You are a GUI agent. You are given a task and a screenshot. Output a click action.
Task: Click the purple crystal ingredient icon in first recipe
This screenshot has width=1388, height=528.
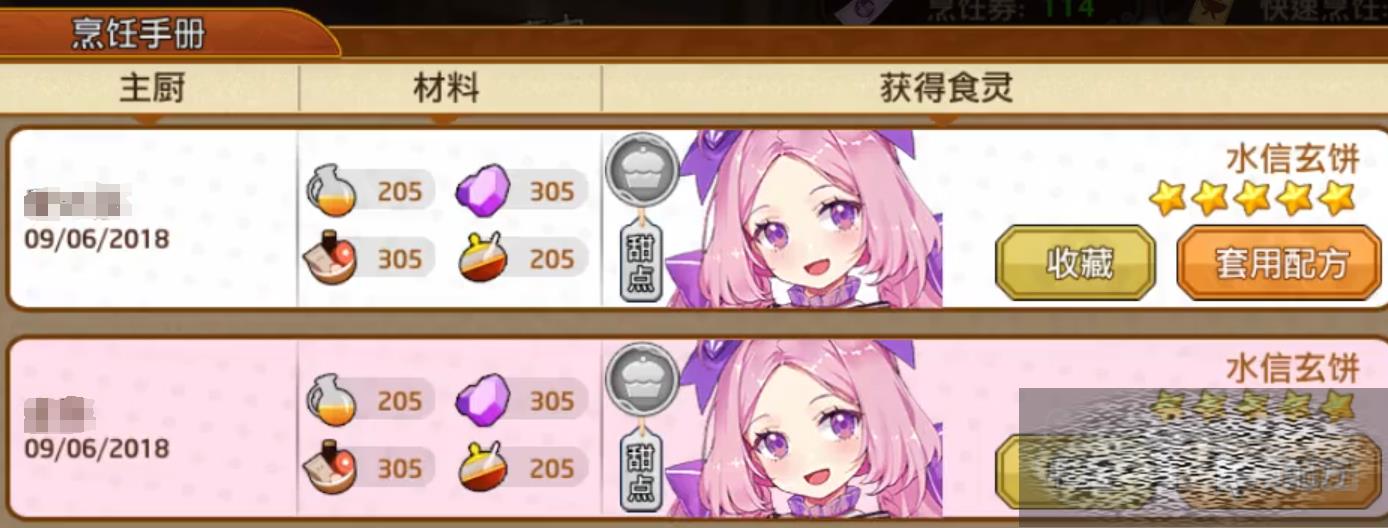[x=483, y=189]
